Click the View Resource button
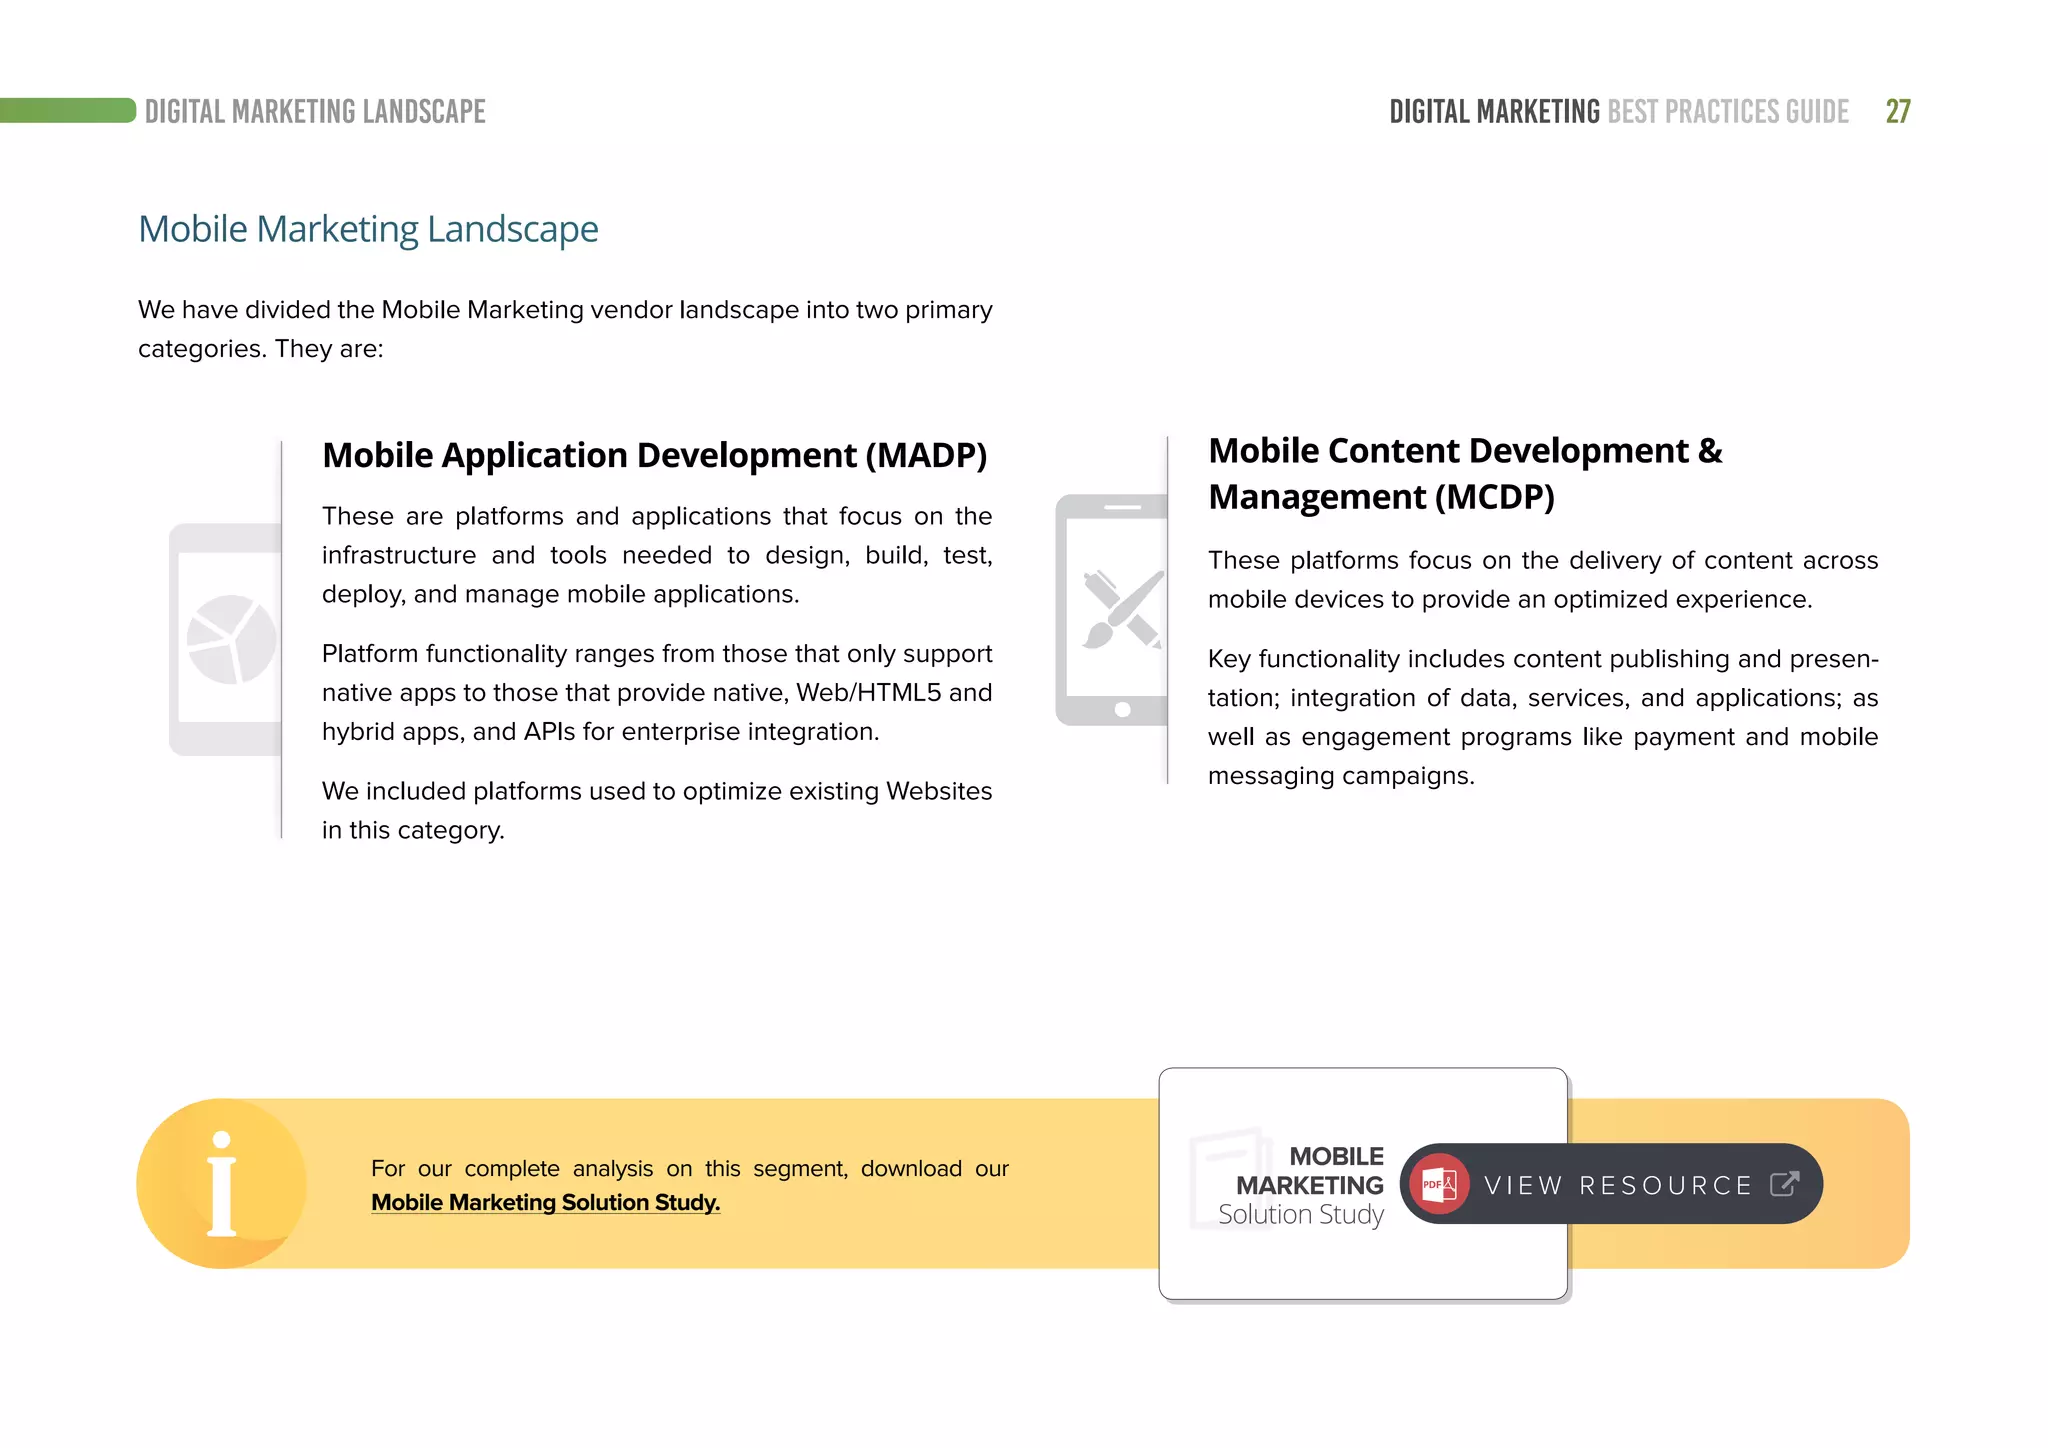Screen dimensions: 2048x1448 tap(1611, 1184)
